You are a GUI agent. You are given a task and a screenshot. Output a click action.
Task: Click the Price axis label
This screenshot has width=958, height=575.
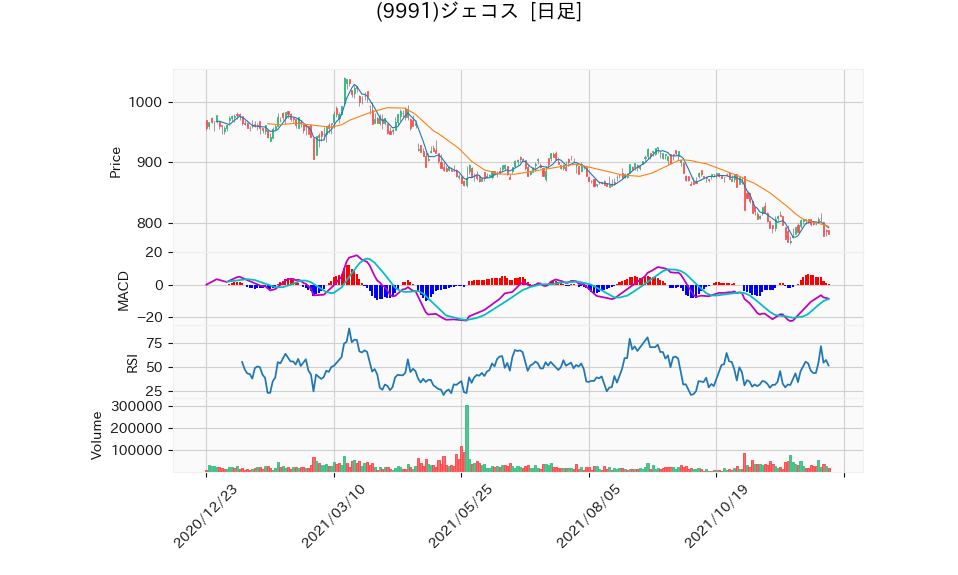[x=115, y=163]
